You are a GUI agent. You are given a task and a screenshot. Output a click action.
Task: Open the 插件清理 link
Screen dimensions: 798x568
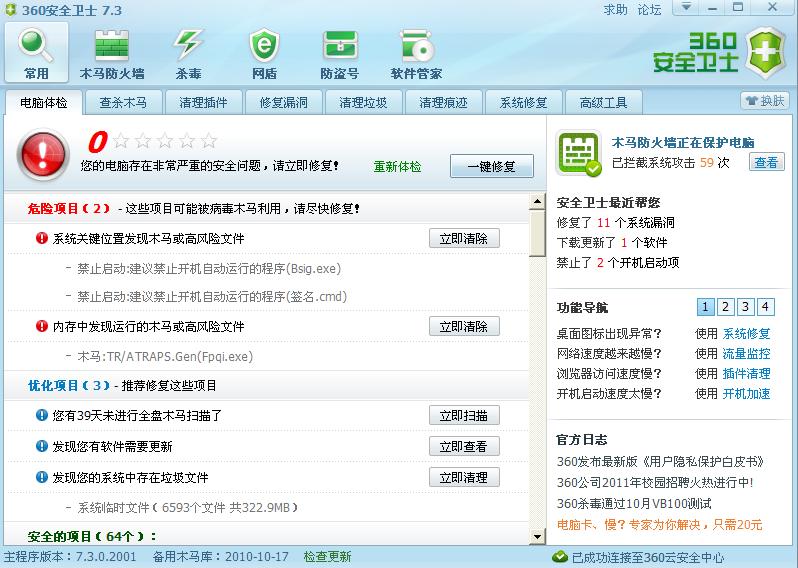tap(746, 373)
